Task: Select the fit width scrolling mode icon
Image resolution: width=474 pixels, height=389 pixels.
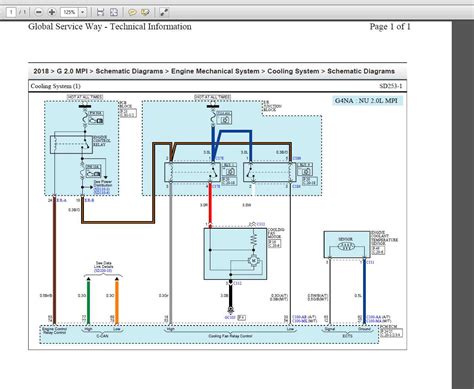Action: click(100, 12)
